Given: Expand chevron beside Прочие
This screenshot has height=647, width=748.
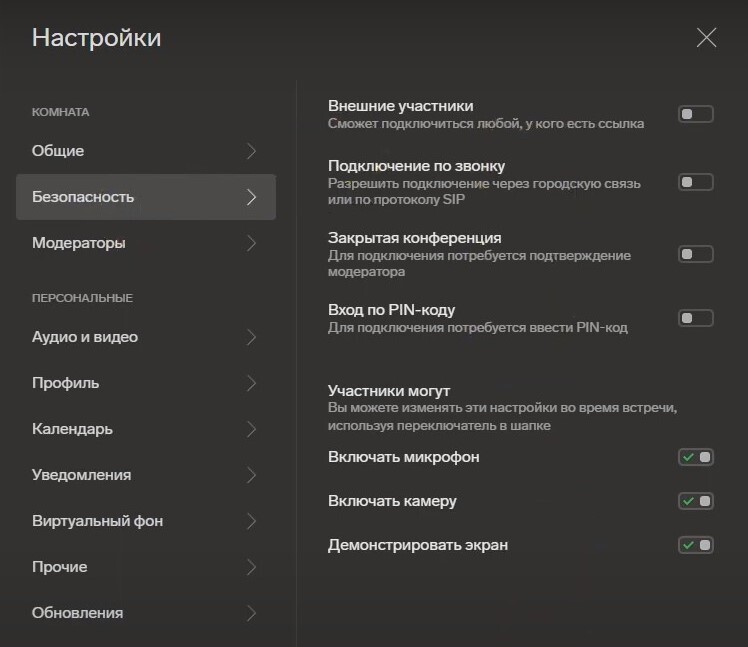Looking at the screenshot, I should (251, 567).
